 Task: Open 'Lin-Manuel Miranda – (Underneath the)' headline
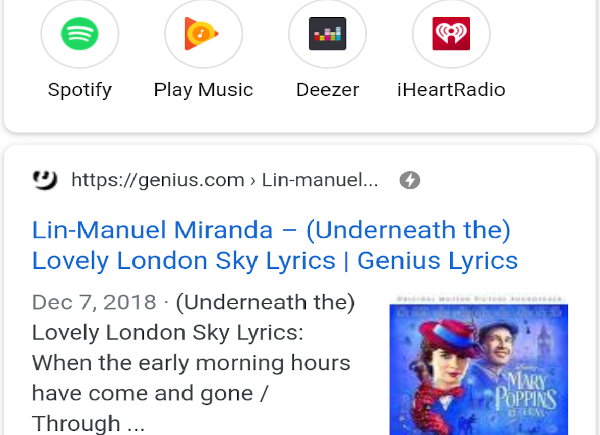[271, 231]
